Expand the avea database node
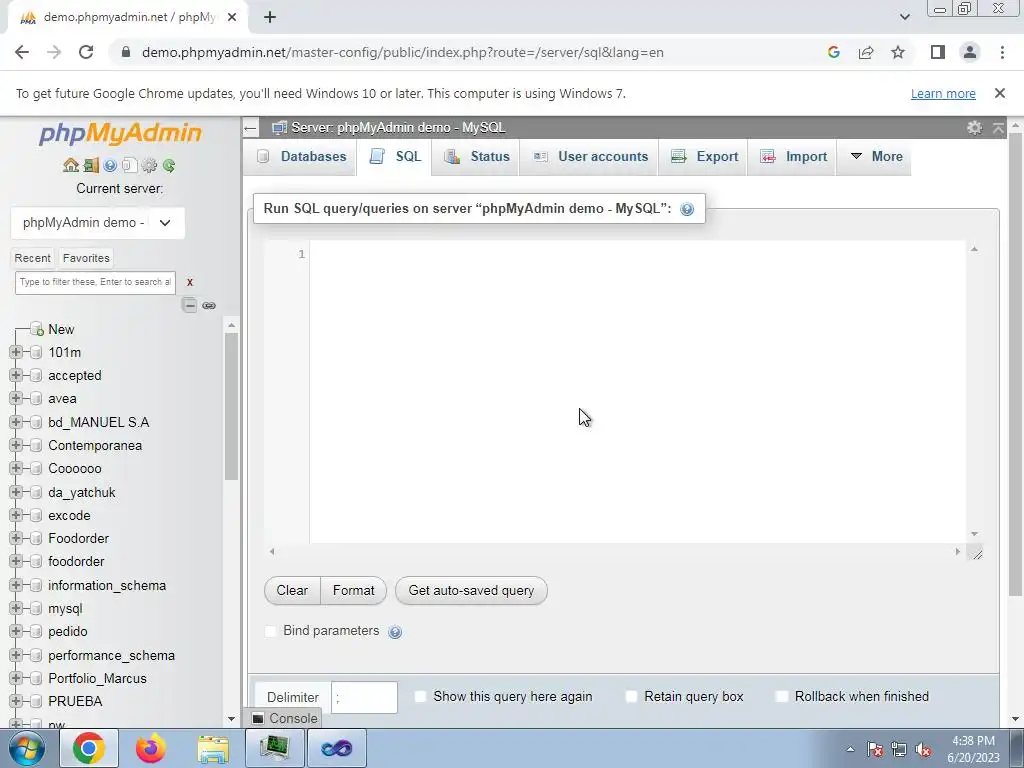This screenshot has width=1024, height=768. (16, 398)
